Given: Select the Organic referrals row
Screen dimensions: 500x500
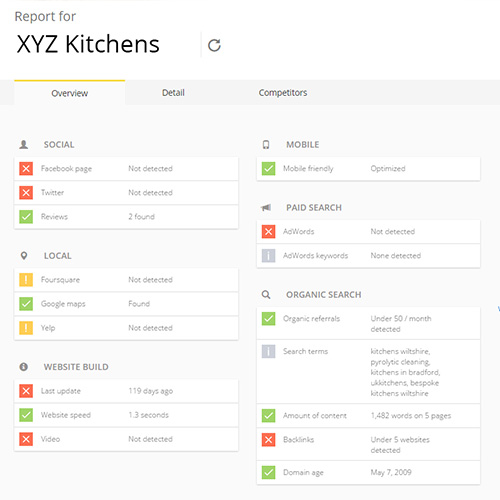Looking at the screenshot, I should [368, 323].
